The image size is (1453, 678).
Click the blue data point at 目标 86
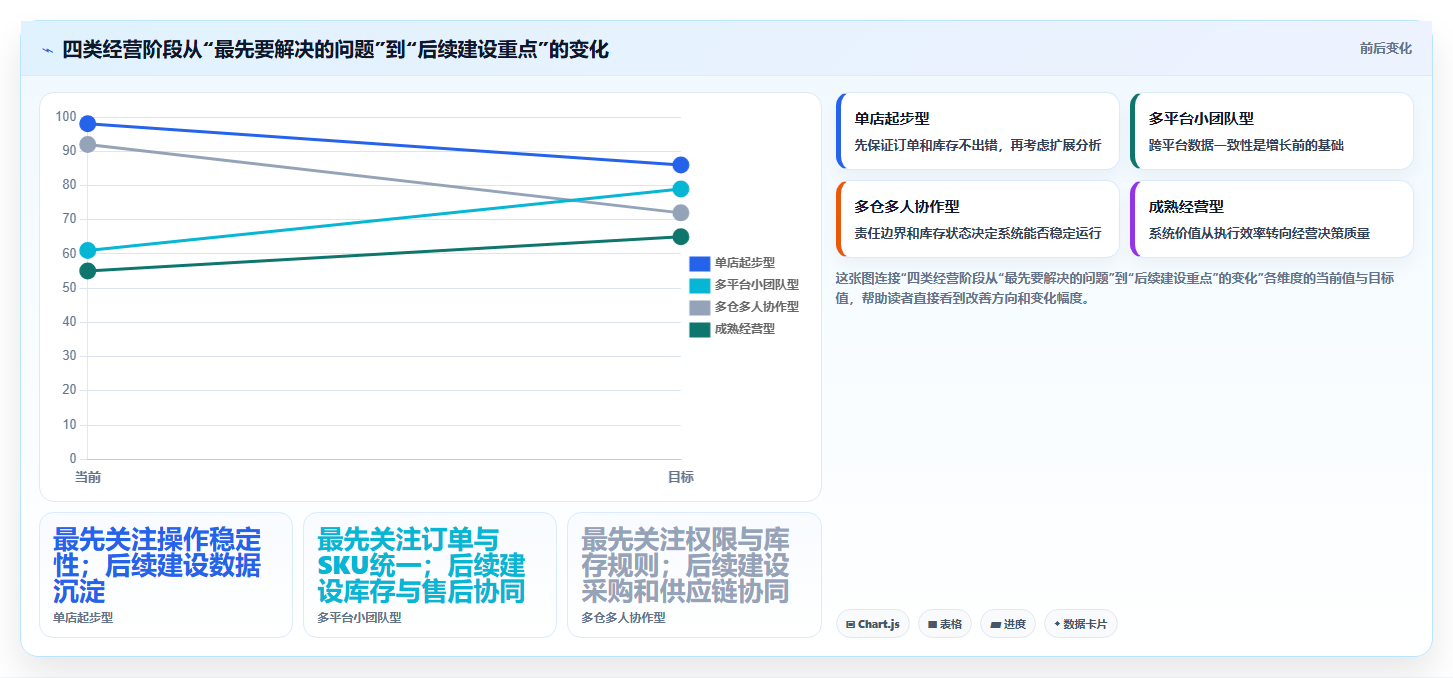pyautogui.click(x=681, y=165)
